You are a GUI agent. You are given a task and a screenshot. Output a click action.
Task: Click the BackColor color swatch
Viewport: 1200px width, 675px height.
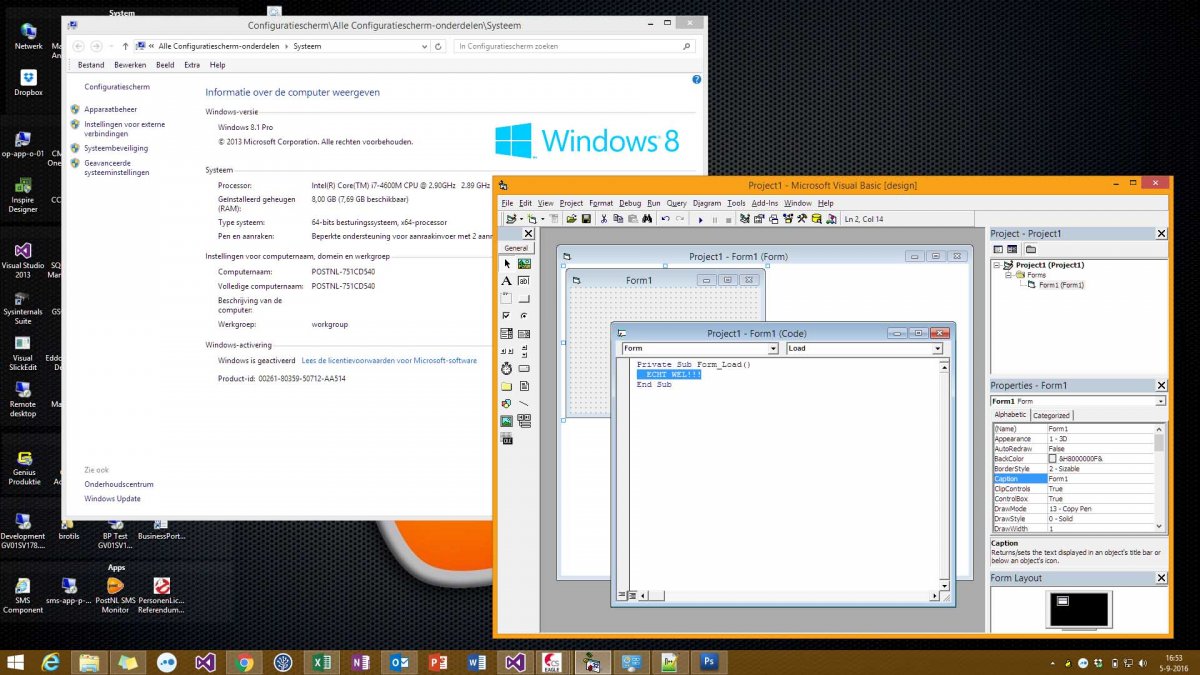1052,459
